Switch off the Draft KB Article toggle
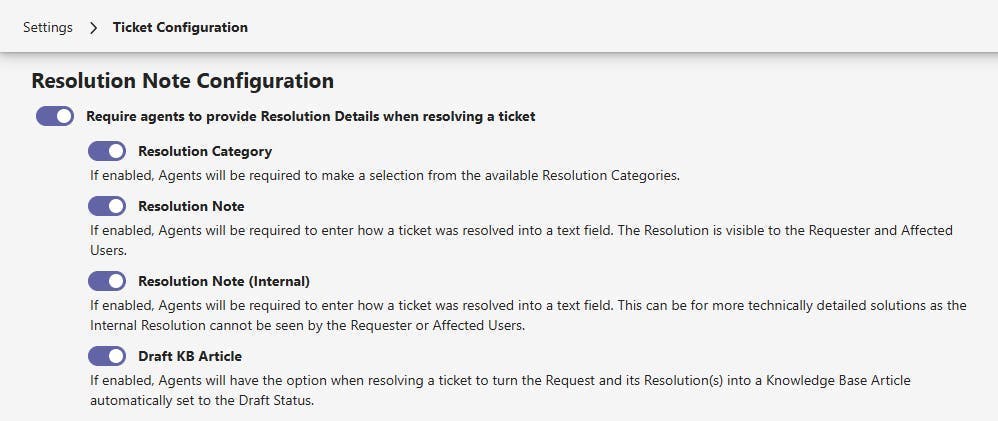Screen dimensions: 998x421 [x=107, y=356]
